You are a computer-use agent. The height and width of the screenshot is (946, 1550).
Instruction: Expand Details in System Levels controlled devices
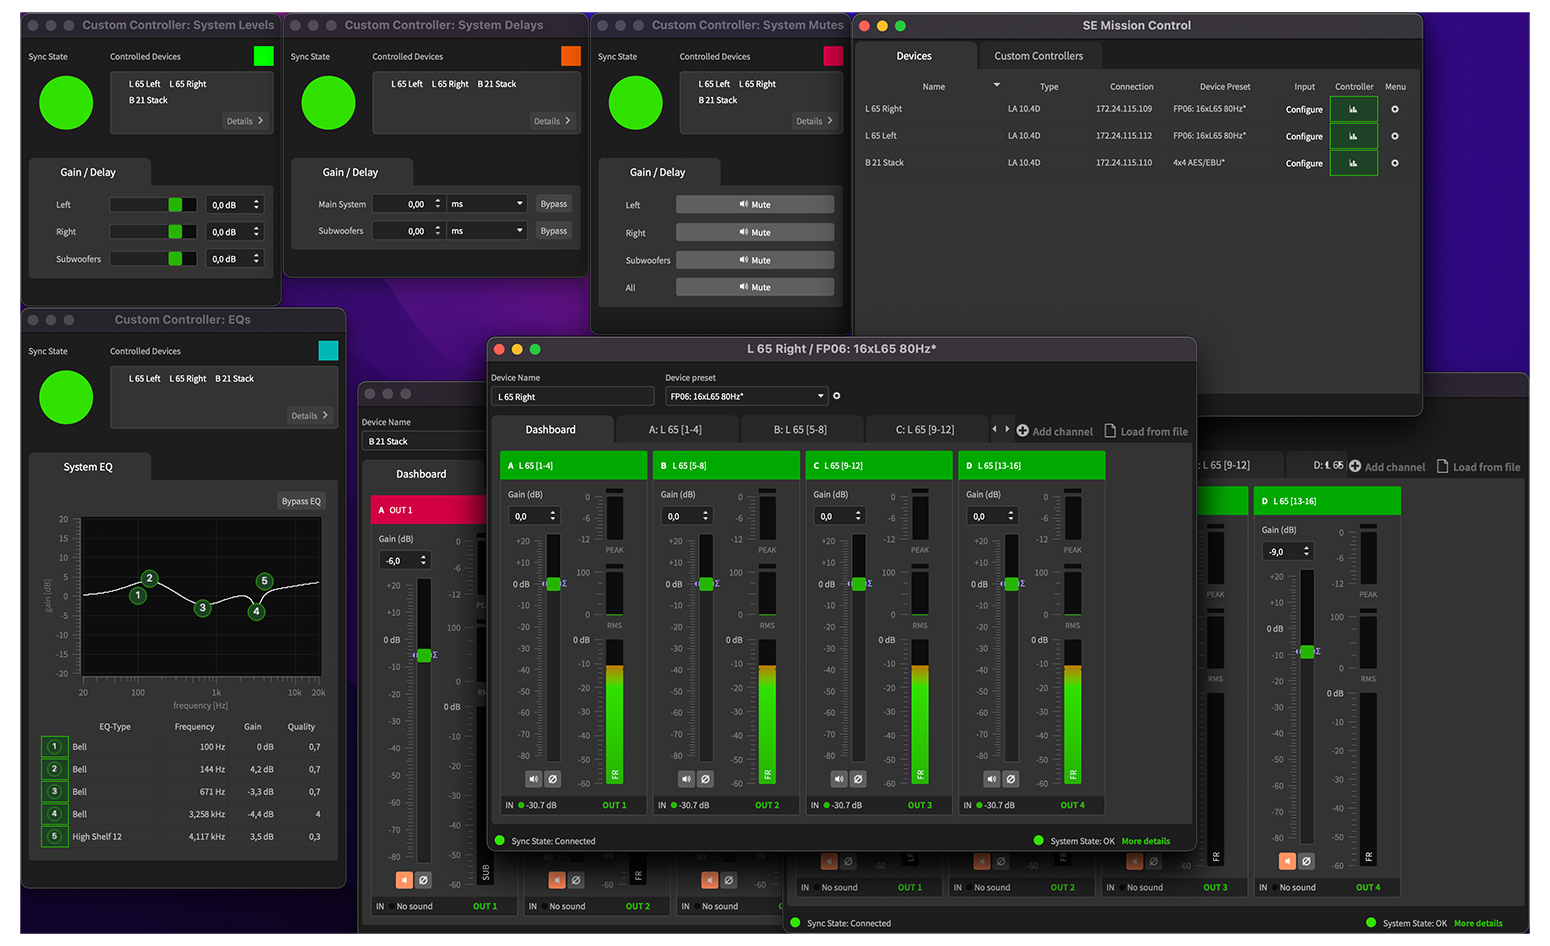point(245,121)
